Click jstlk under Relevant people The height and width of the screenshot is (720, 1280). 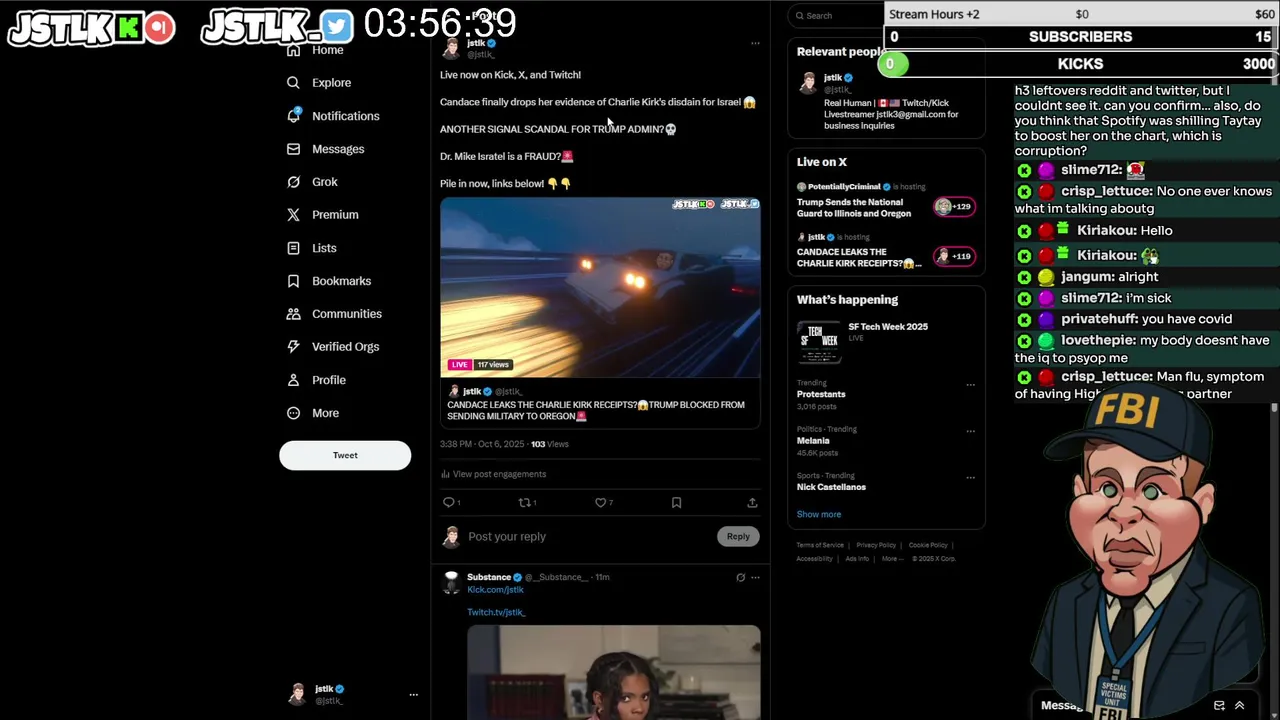coord(833,78)
